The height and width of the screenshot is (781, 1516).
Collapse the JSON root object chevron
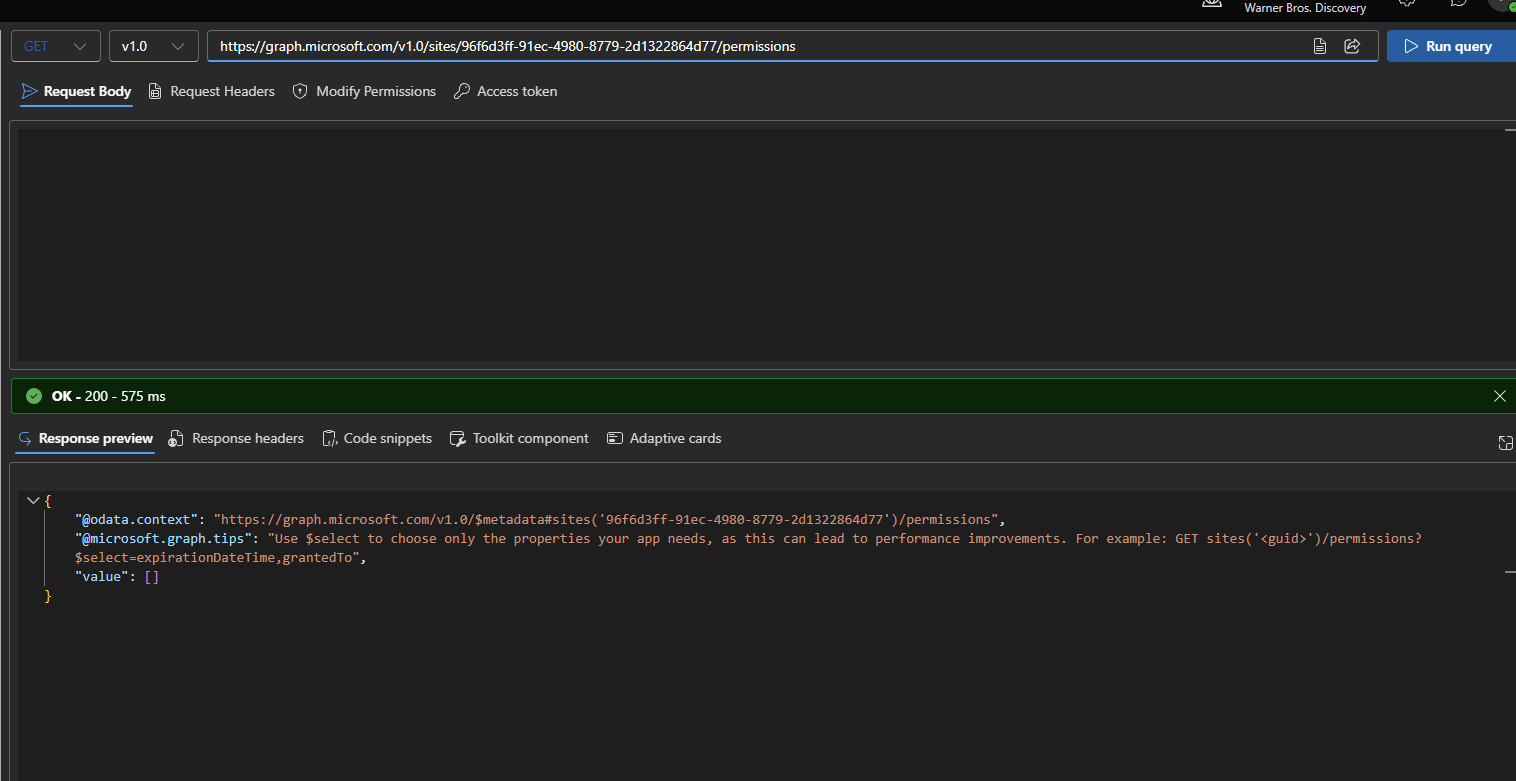[33, 500]
